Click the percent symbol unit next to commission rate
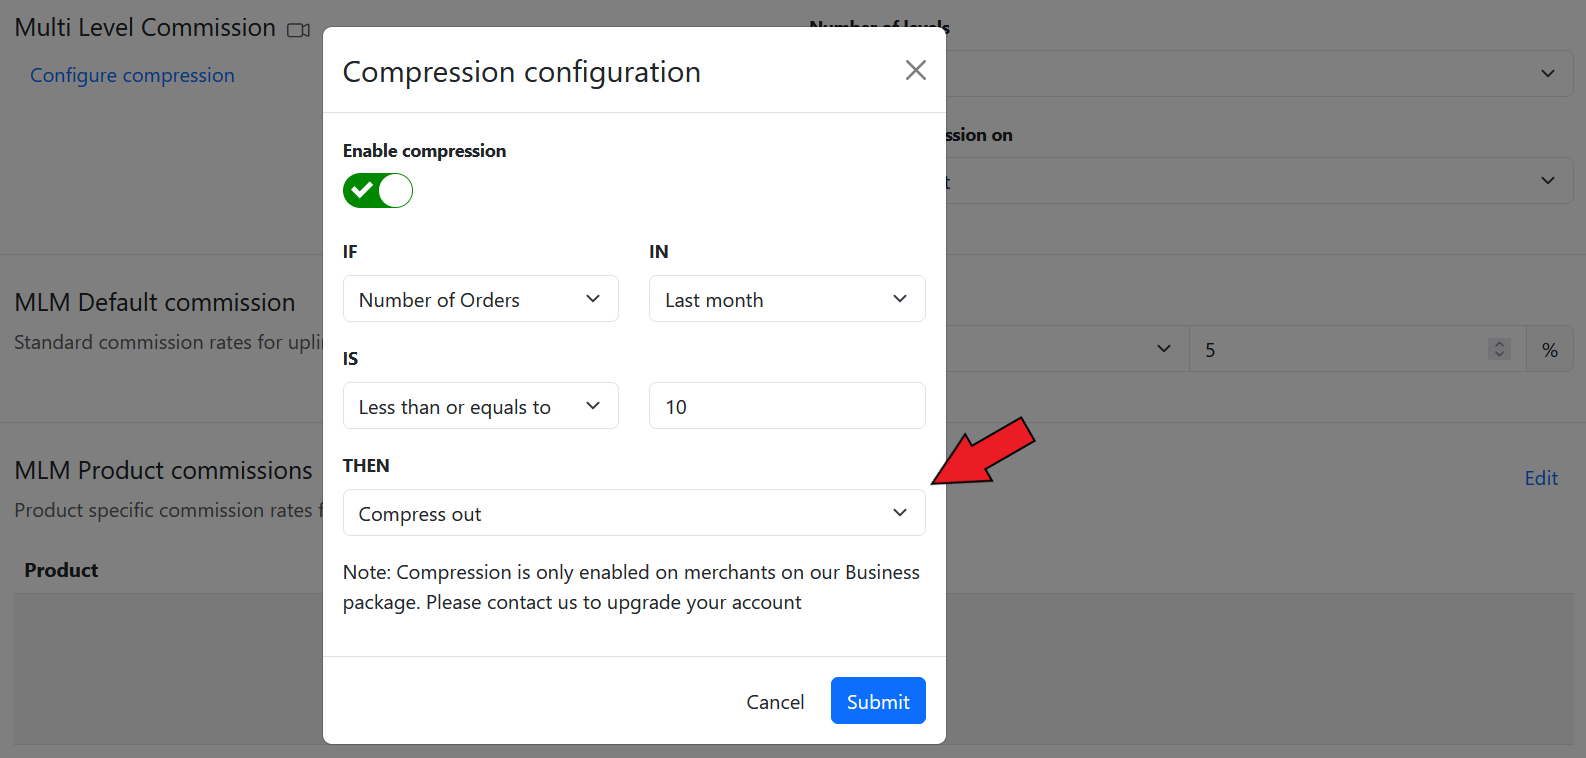Image resolution: width=1586 pixels, height=758 pixels. 1549,350
